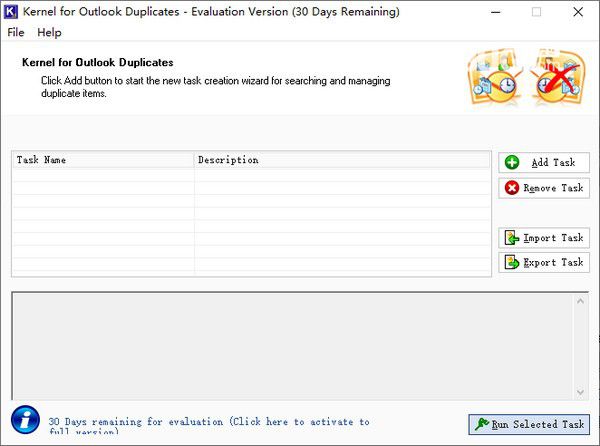Click the log panel scroll down arrow
Viewport: 600px width, 446px height.
click(x=580, y=392)
